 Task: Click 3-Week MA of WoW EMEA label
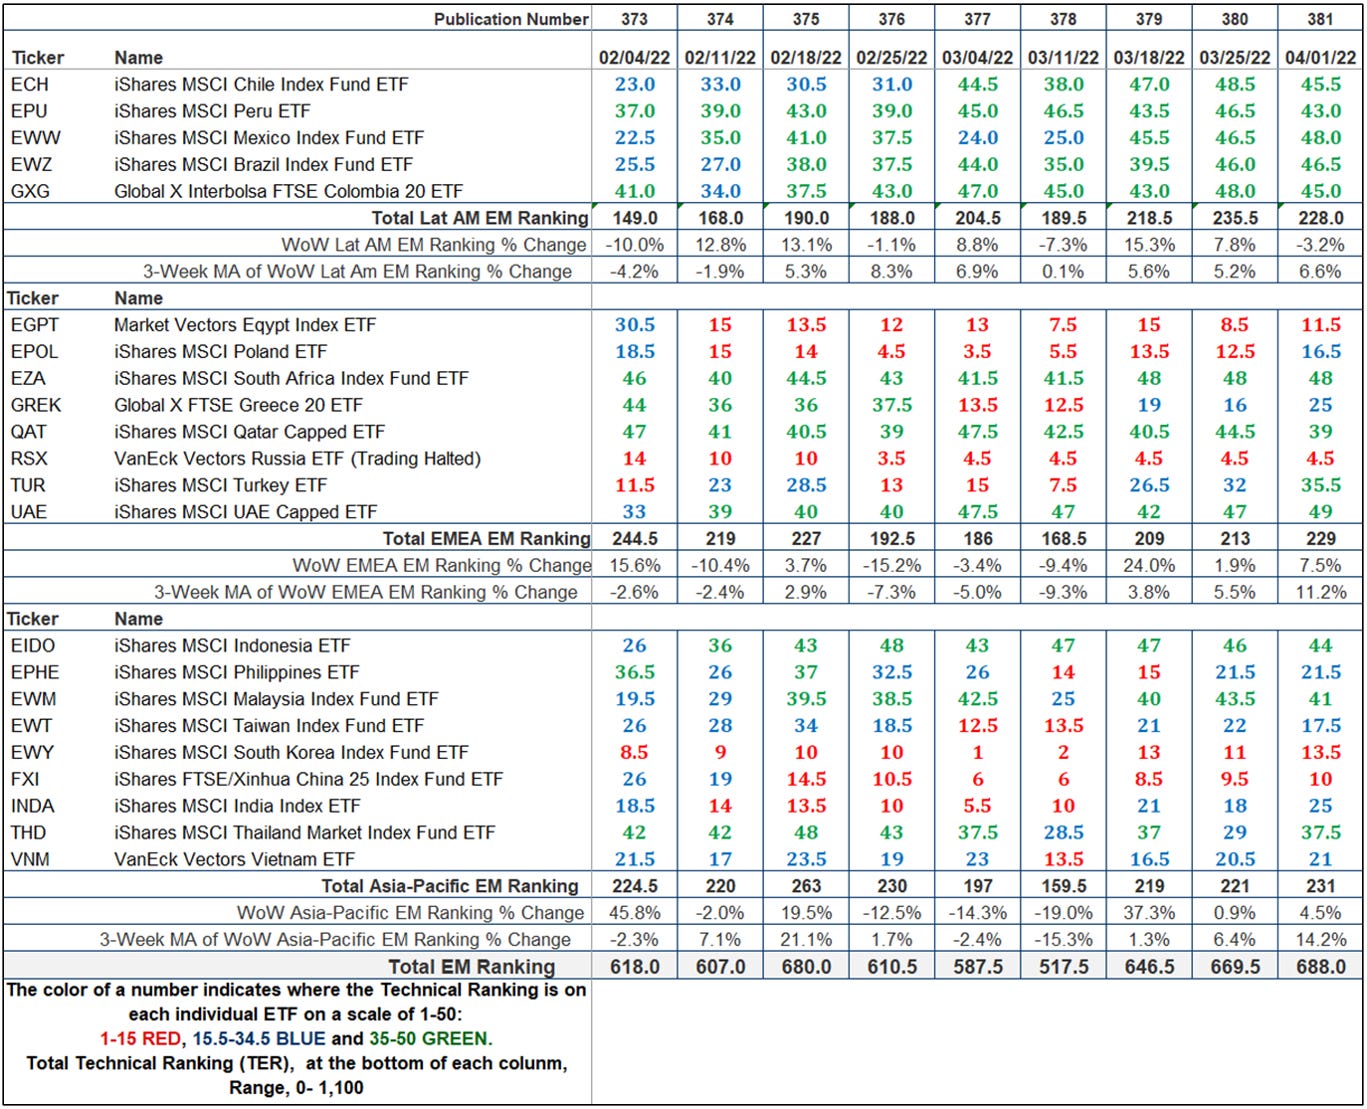tap(365, 592)
